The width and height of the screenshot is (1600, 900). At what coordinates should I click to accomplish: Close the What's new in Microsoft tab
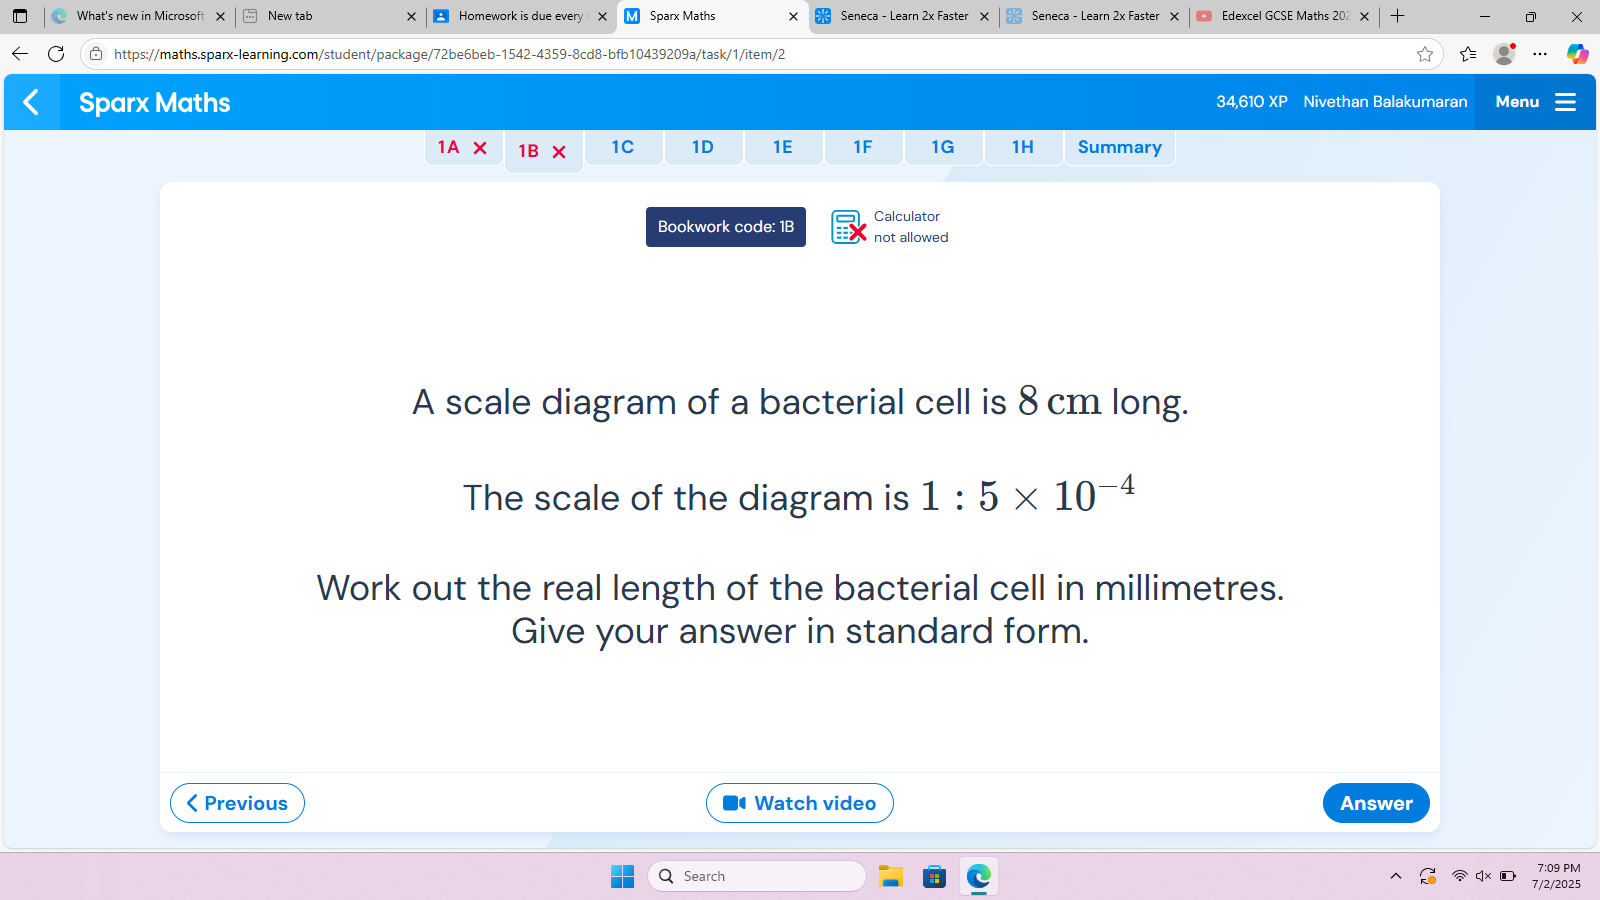click(220, 16)
